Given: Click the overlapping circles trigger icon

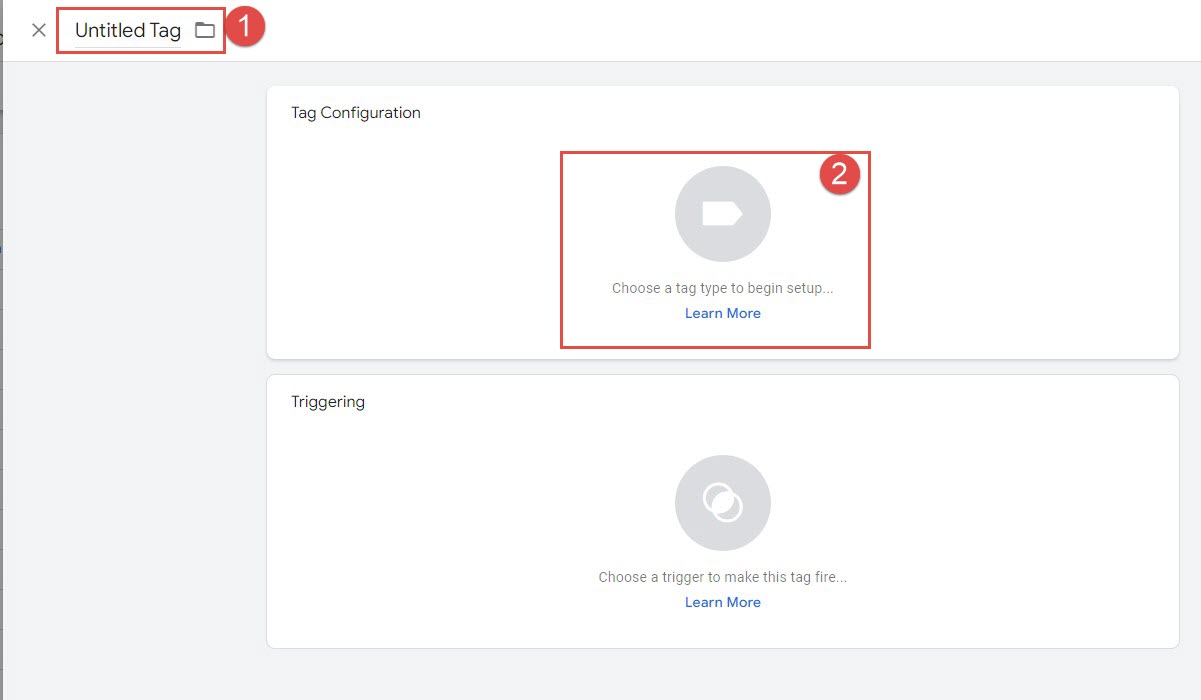Looking at the screenshot, I should pos(722,503).
